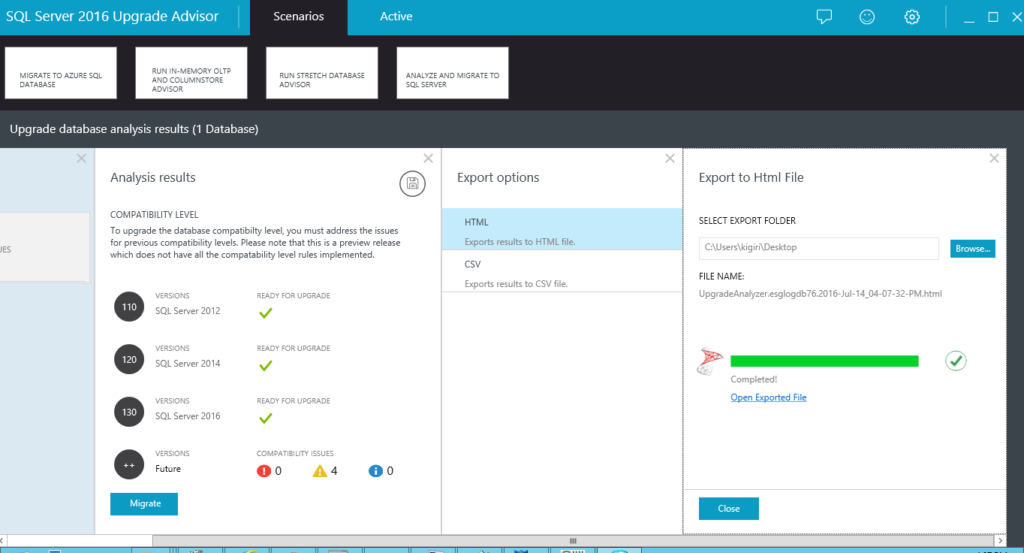Click the blue information issues icon
This screenshot has height=553, width=1024.
pyautogui.click(x=376, y=471)
